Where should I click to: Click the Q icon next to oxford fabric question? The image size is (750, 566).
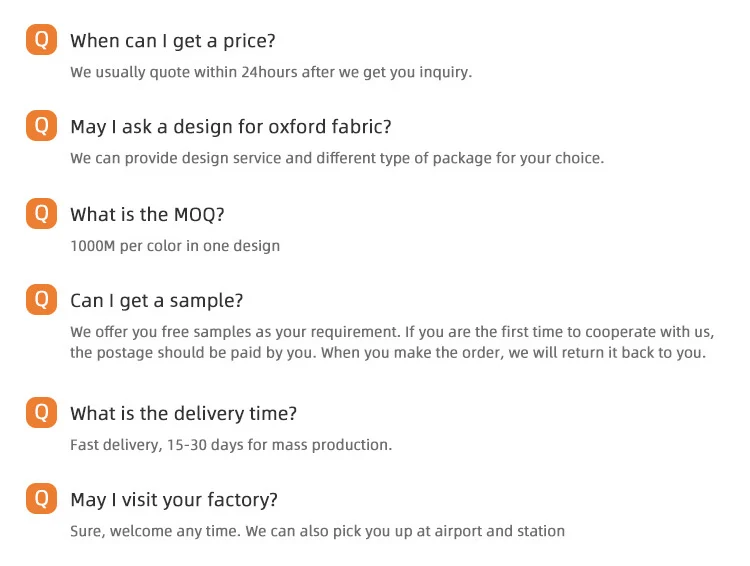click(41, 126)
